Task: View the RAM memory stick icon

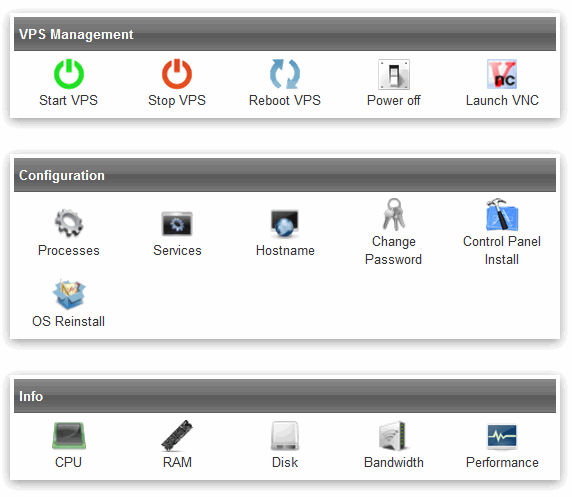Action: (x=177, y=435)
